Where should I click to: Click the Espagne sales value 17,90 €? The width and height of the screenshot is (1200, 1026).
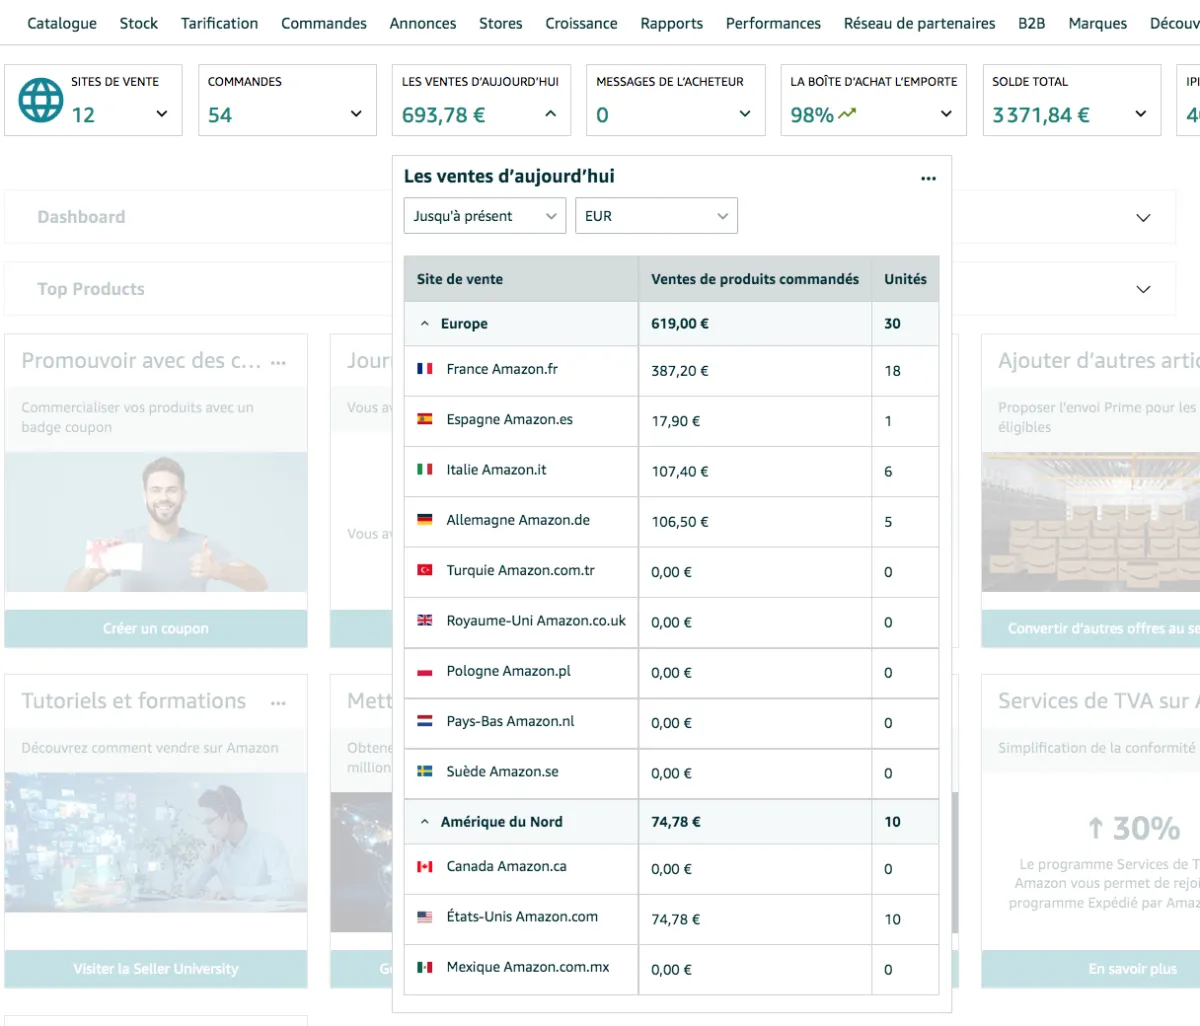point(676,421)
